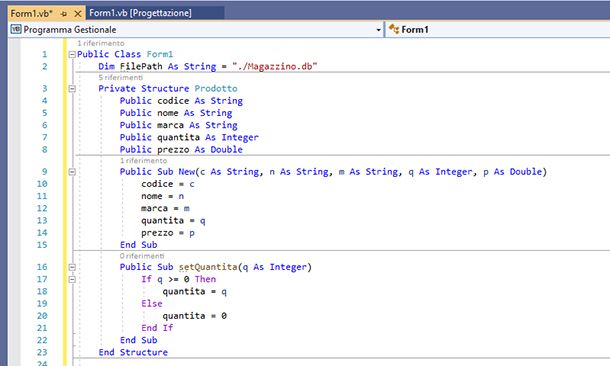Image resolution: width=610 pixels, height=366 pixels.
Task: Click the 'marca = m' assignment line
Action: point(165,208)
